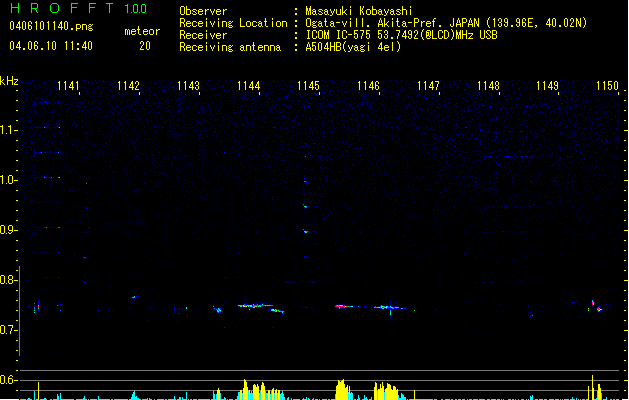Click the 1148 time axis marker
This screenshot has height=400, width=629.
[488, 86]
